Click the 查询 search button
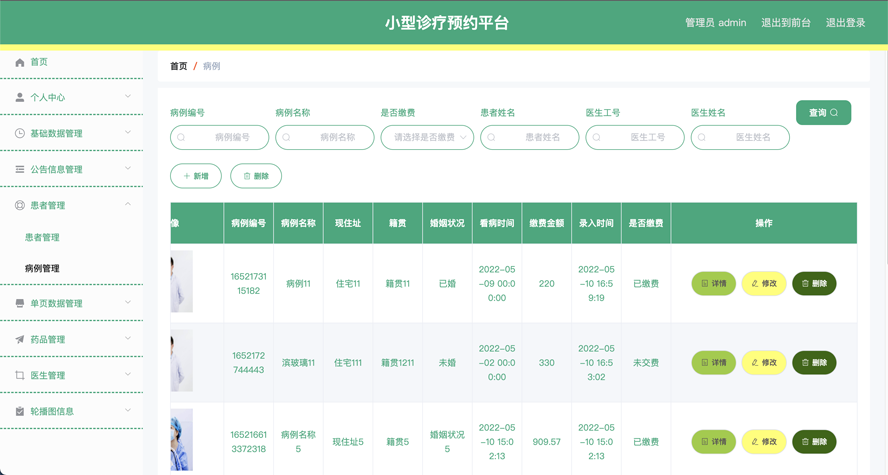888x475 pixels. [x=823, y=113]
